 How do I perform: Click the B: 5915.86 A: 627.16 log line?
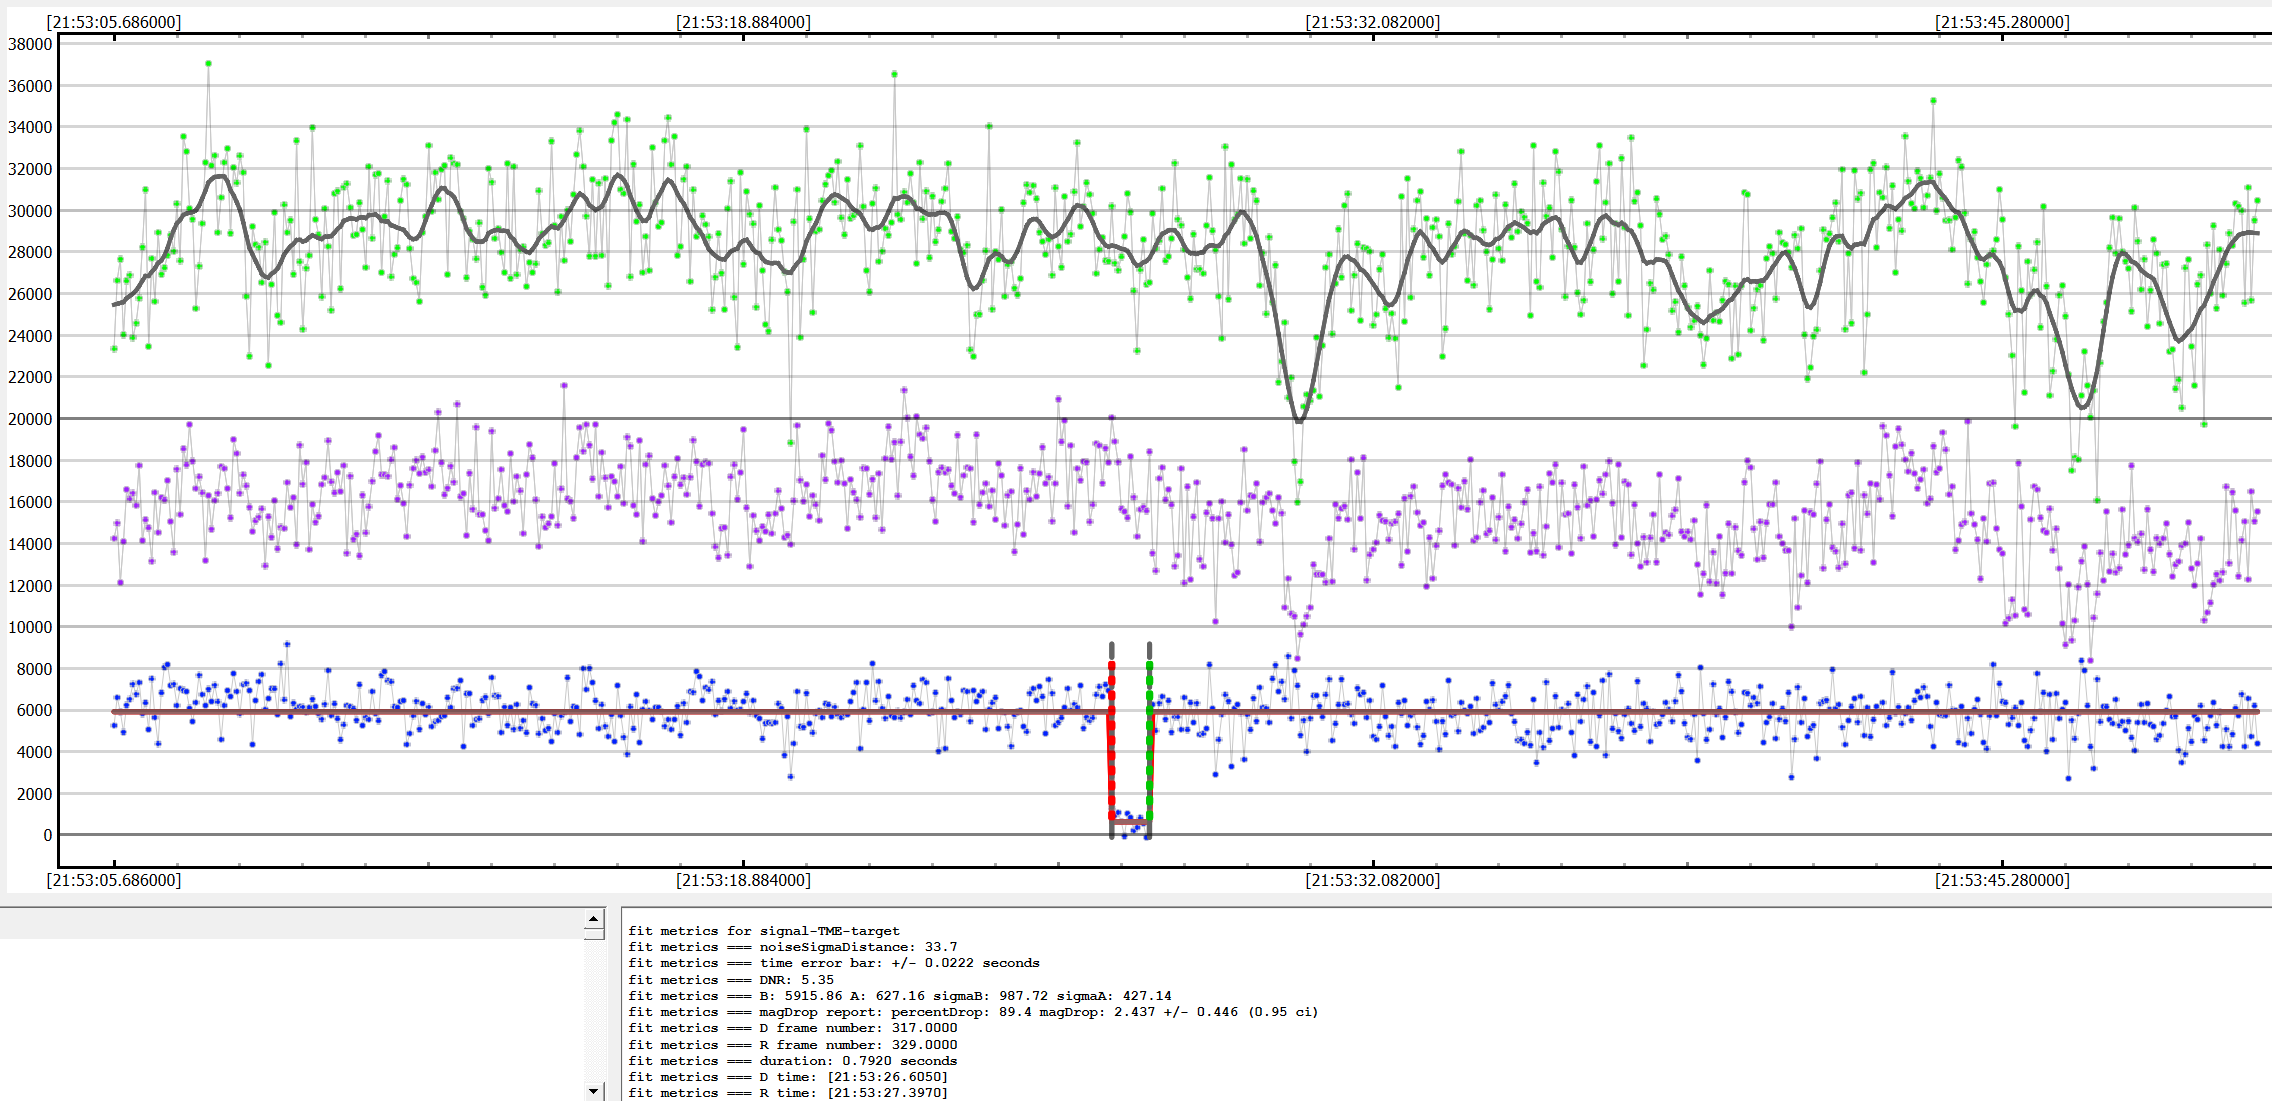(900, 996)
